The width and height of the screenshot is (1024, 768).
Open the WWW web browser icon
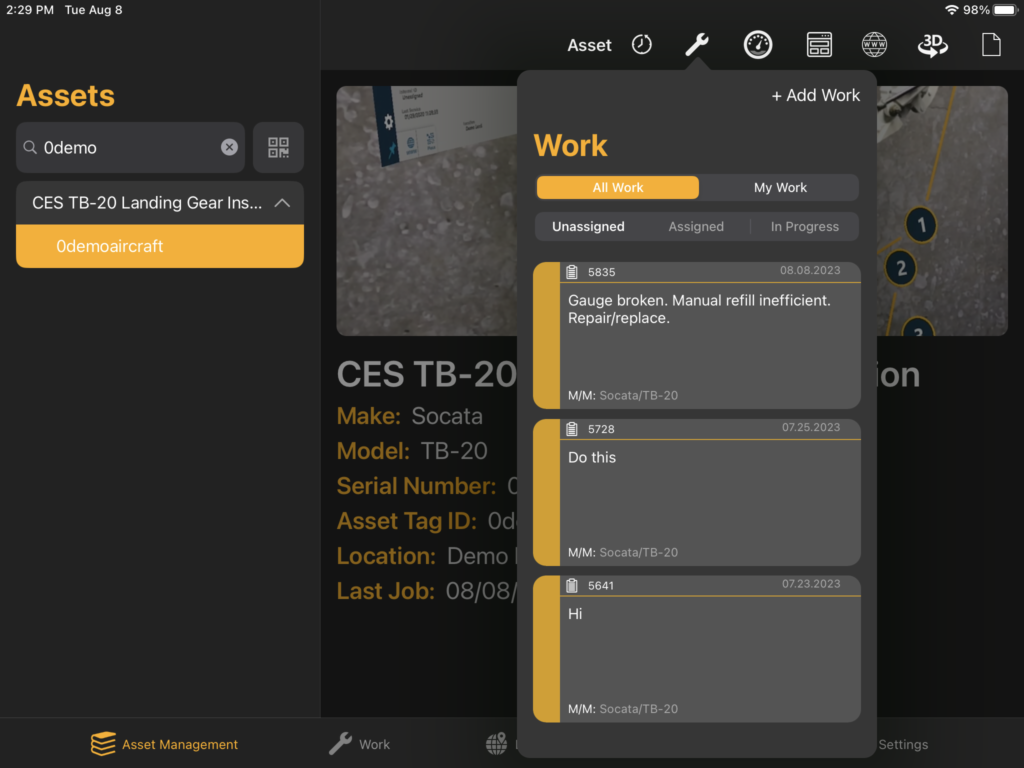[x=874, y=44]
